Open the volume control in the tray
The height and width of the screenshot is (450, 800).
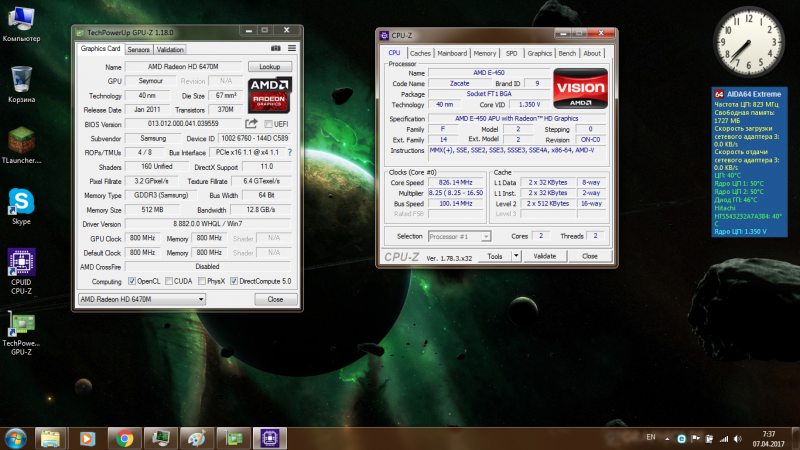(738, 439)
